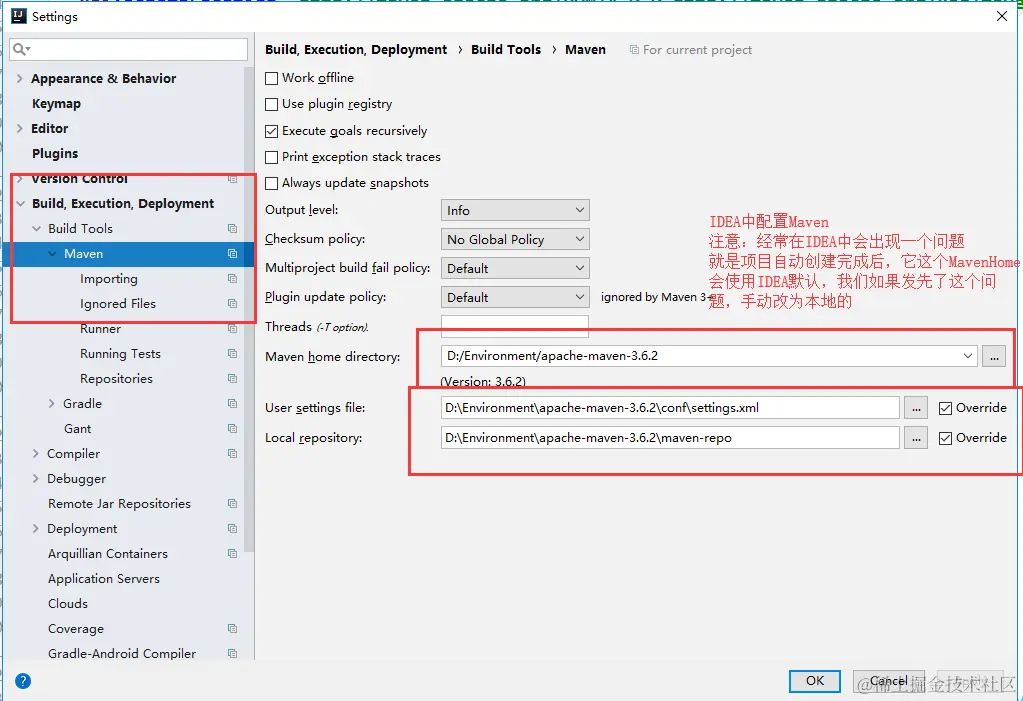Enable the Work offline checkbox
Viewport: 1023px width, 701px height.
coord(271,78)
